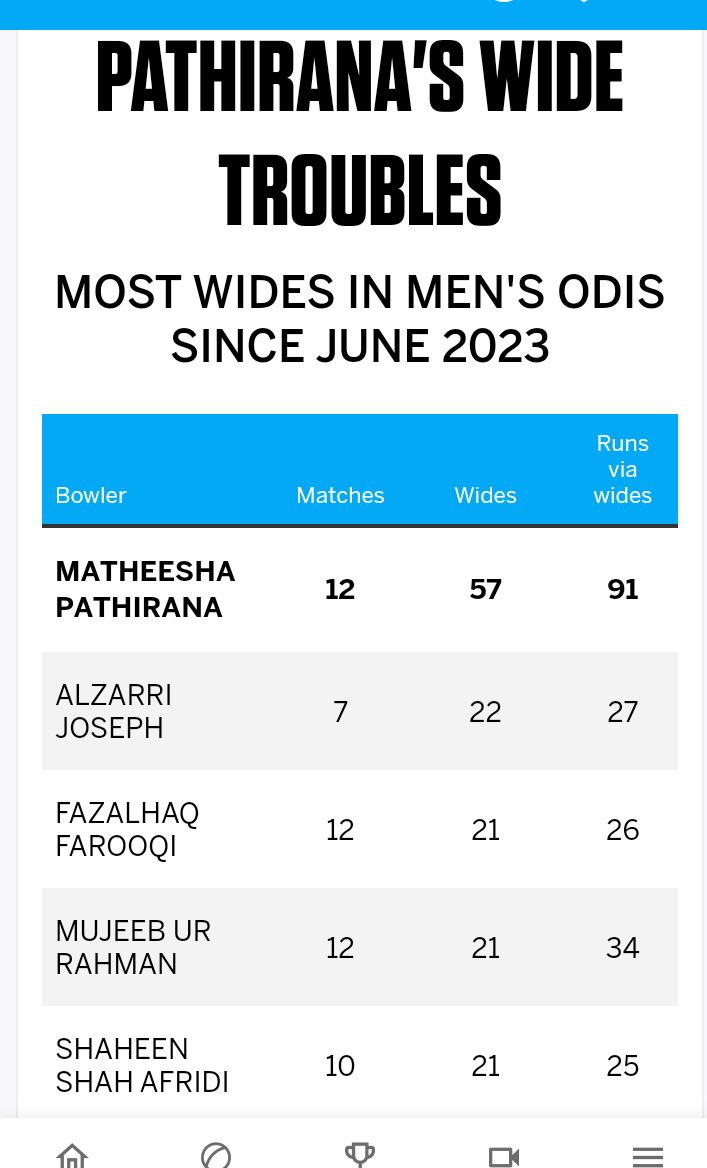
Task: Click the Bowler column header
Action: coord(91,495)
